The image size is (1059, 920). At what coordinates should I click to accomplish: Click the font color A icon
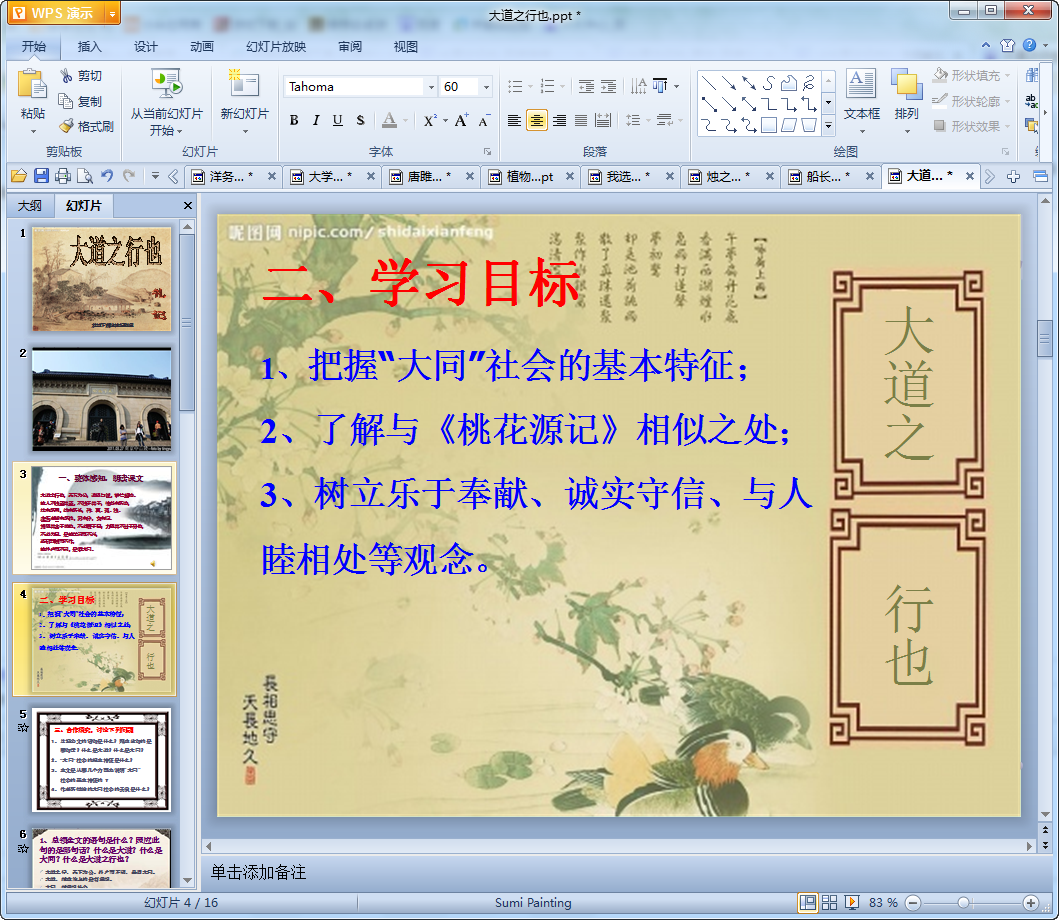[x=389, y=120]
